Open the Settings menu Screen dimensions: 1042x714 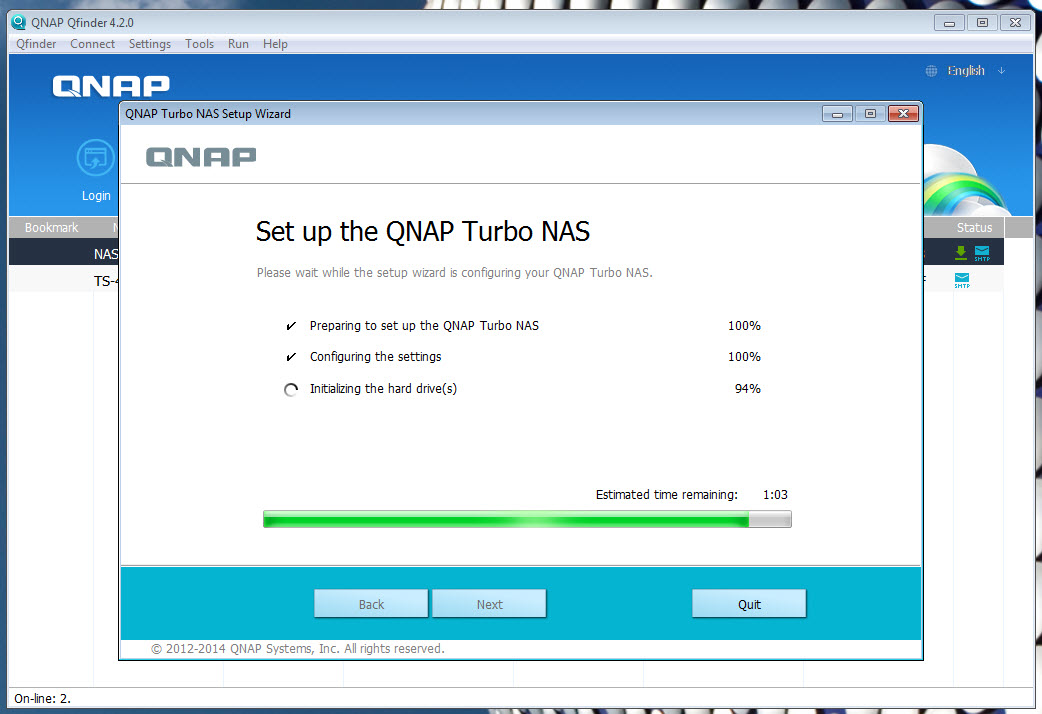tap(150, 44)
